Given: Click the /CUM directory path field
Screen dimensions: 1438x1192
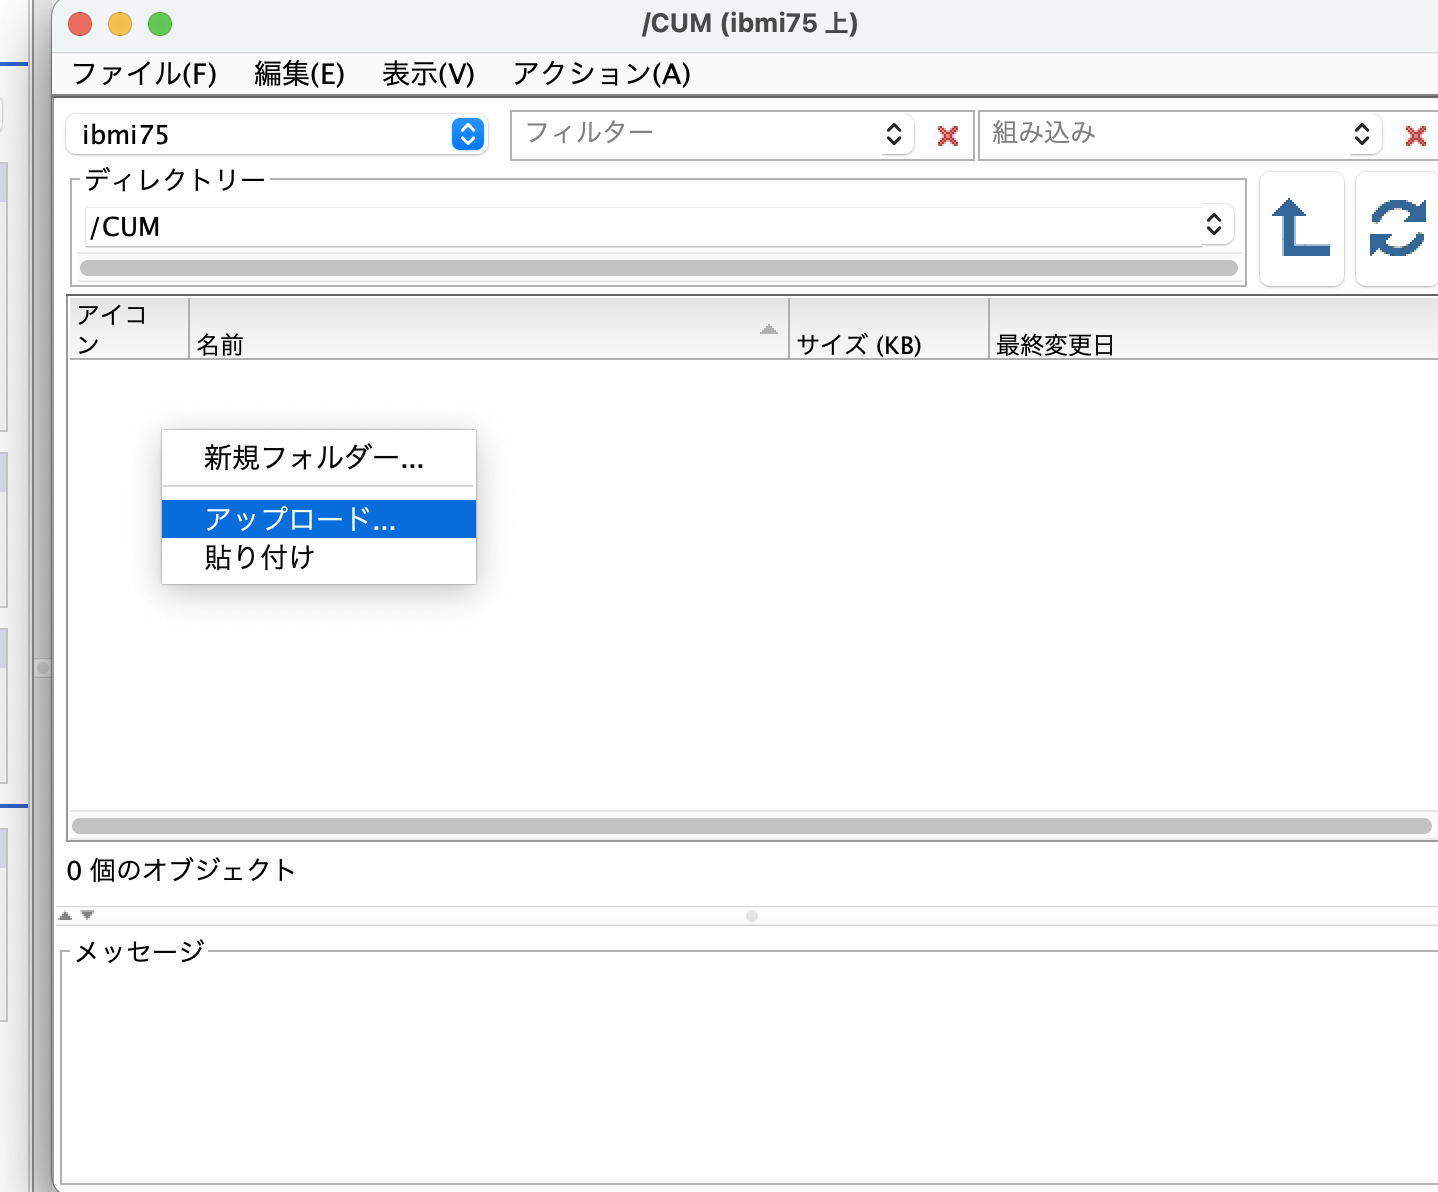Looking at the screenshot, I should tap(642, 226).
